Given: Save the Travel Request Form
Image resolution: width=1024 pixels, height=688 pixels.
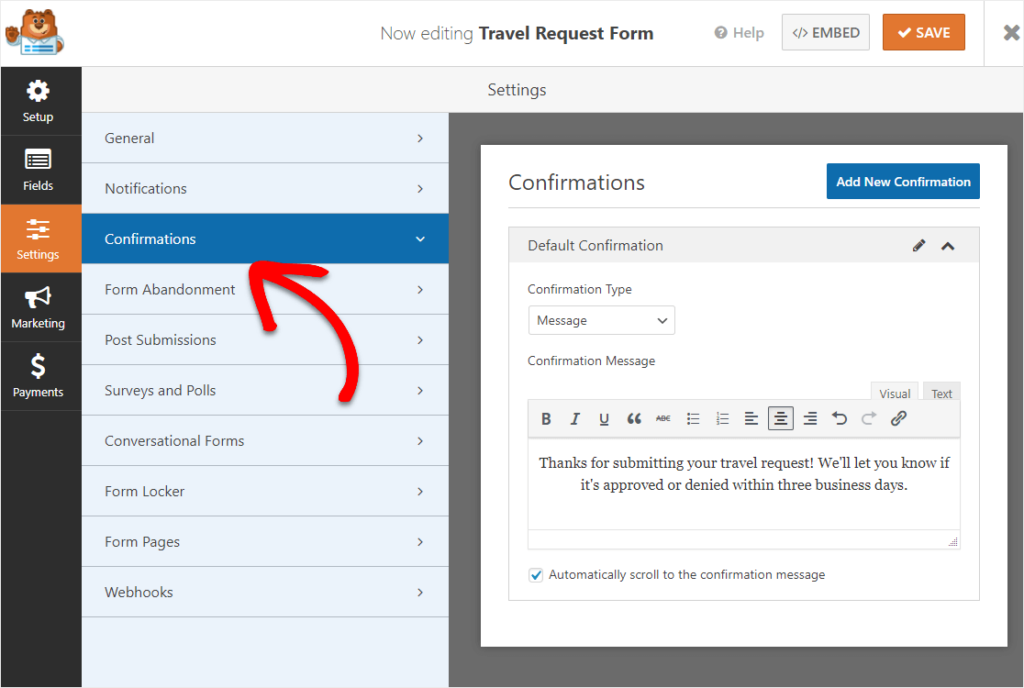Looking at the screenshot, I should (x=923, y=32).
